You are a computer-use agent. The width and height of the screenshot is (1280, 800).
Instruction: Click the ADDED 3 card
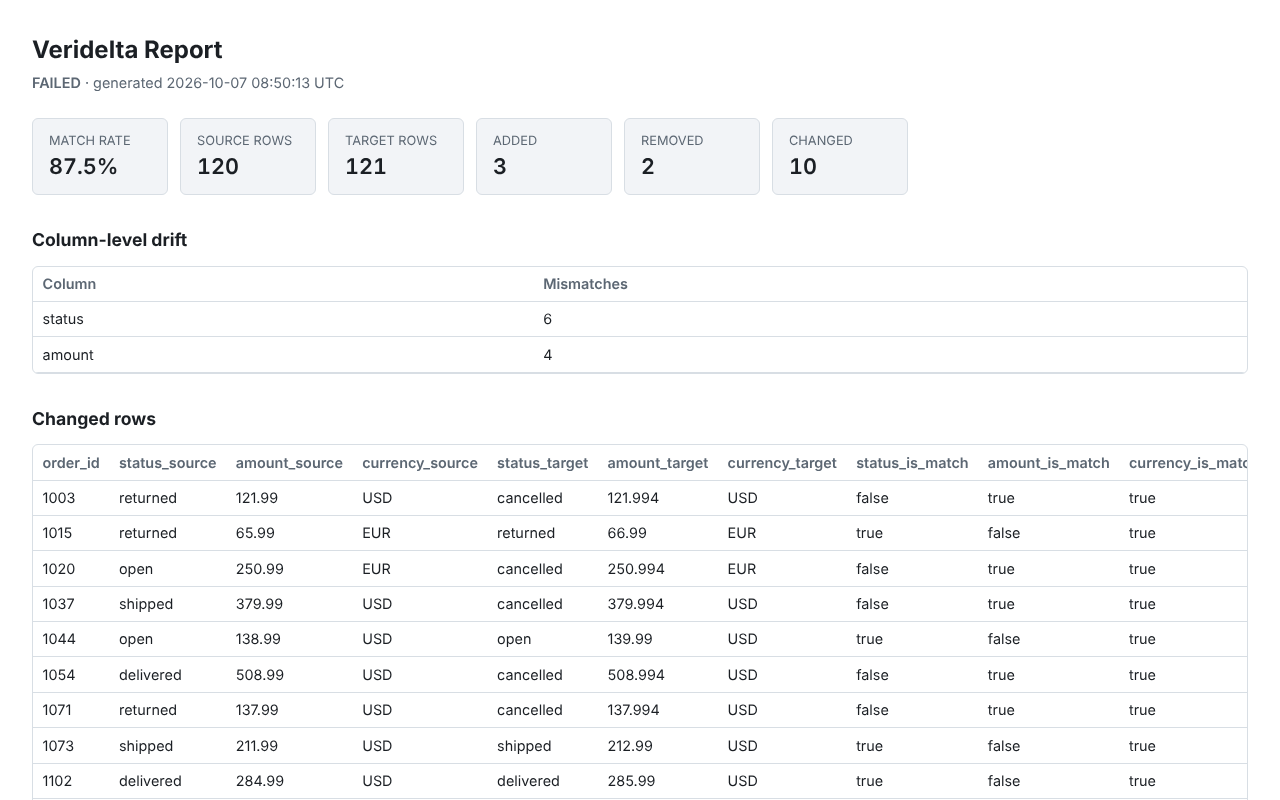[x=544, y=156]
